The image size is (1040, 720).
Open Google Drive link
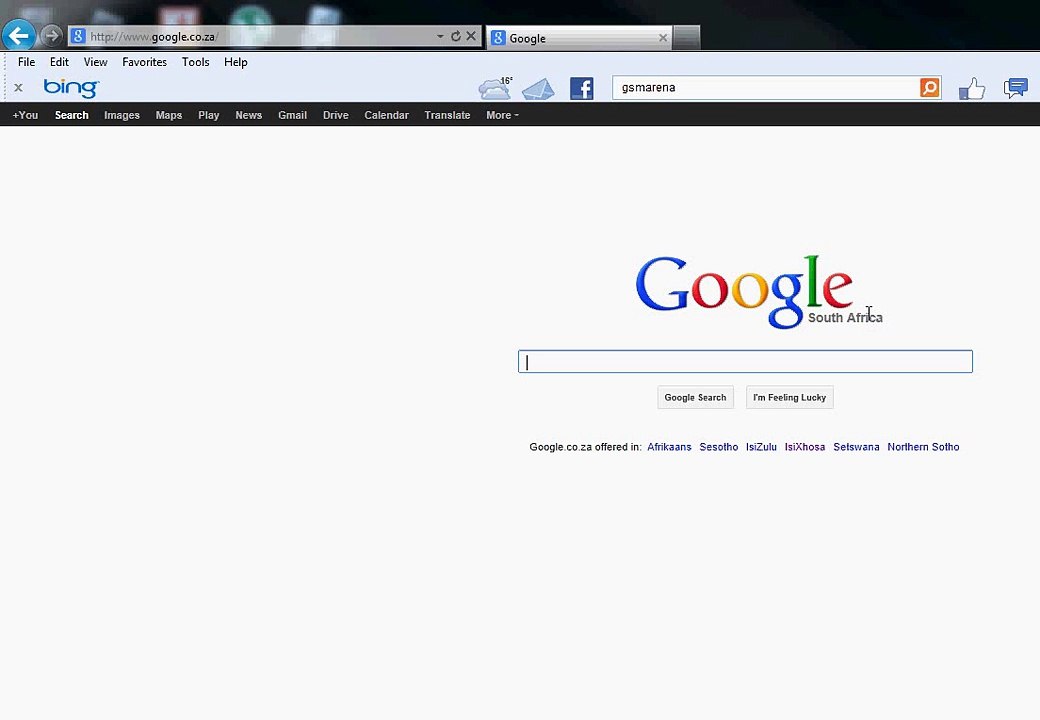tap(336, 115)
